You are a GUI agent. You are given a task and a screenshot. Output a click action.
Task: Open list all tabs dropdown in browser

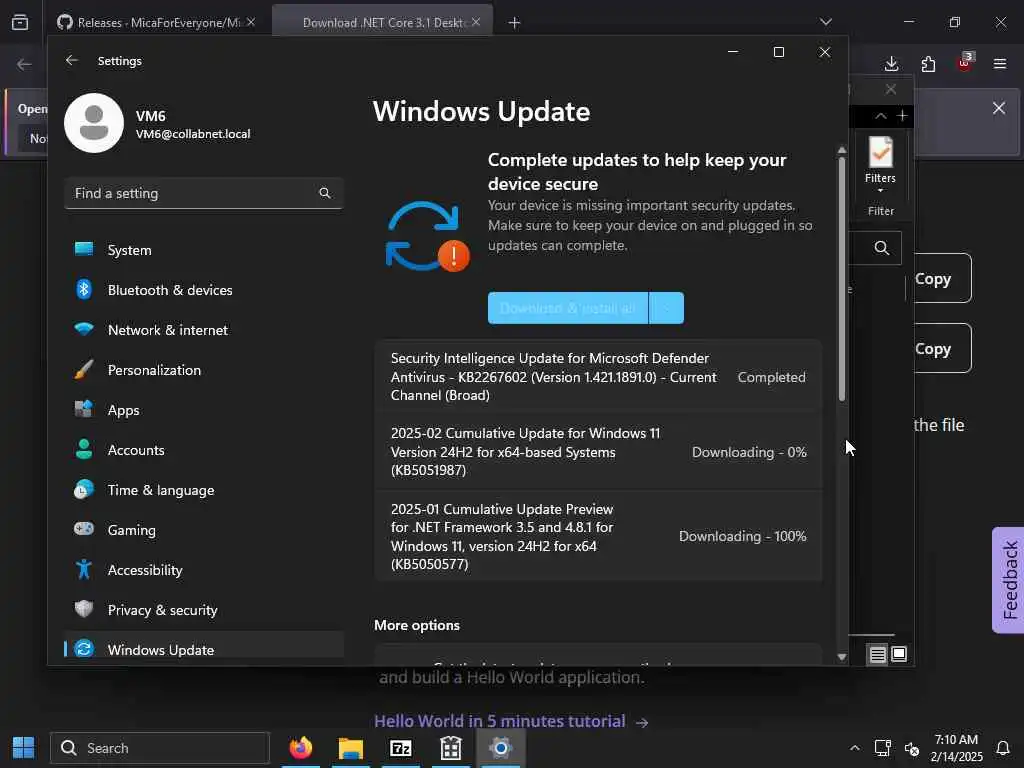(826, 22)
